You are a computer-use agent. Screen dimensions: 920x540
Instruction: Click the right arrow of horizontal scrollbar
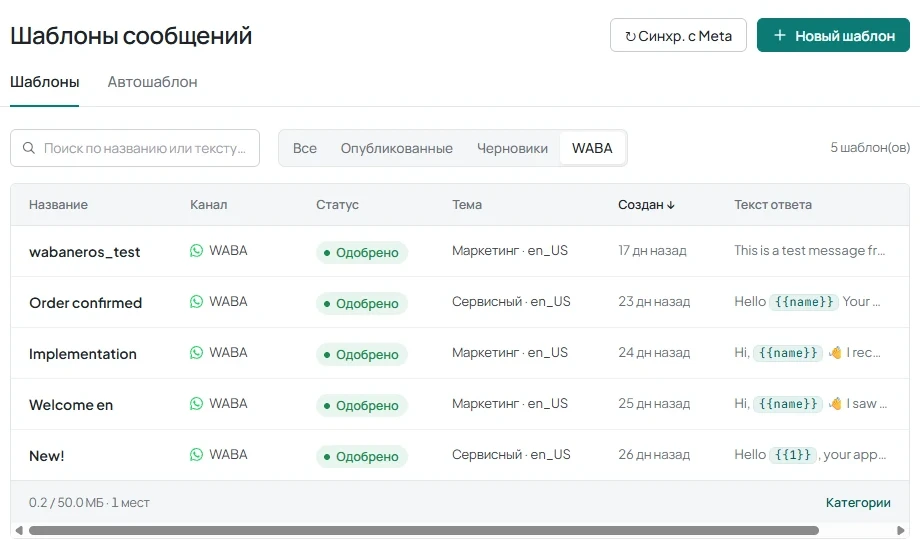click(901, 531)
